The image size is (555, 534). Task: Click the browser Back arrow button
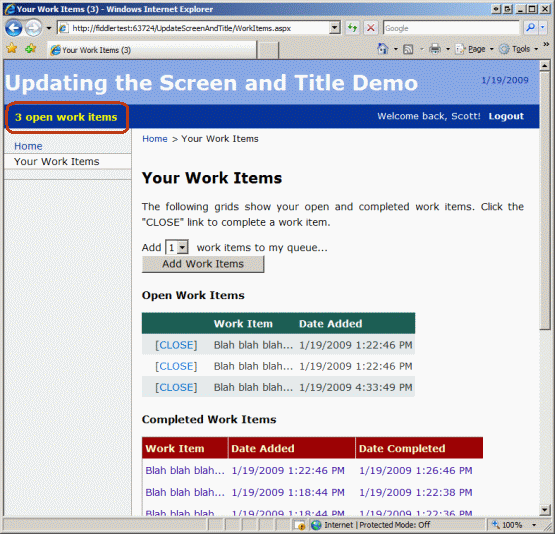13,28
